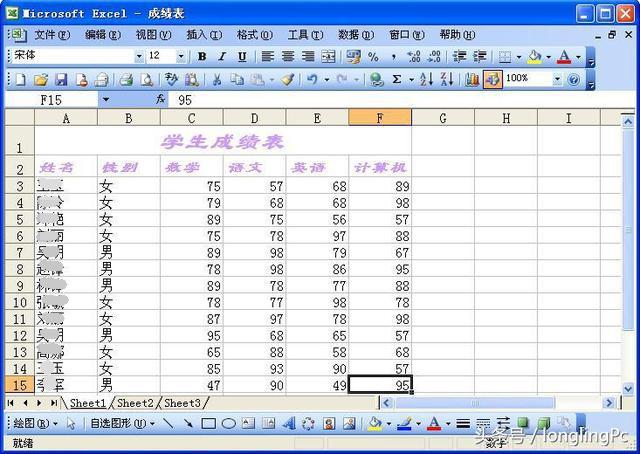Open the 数据 menu

356,35
